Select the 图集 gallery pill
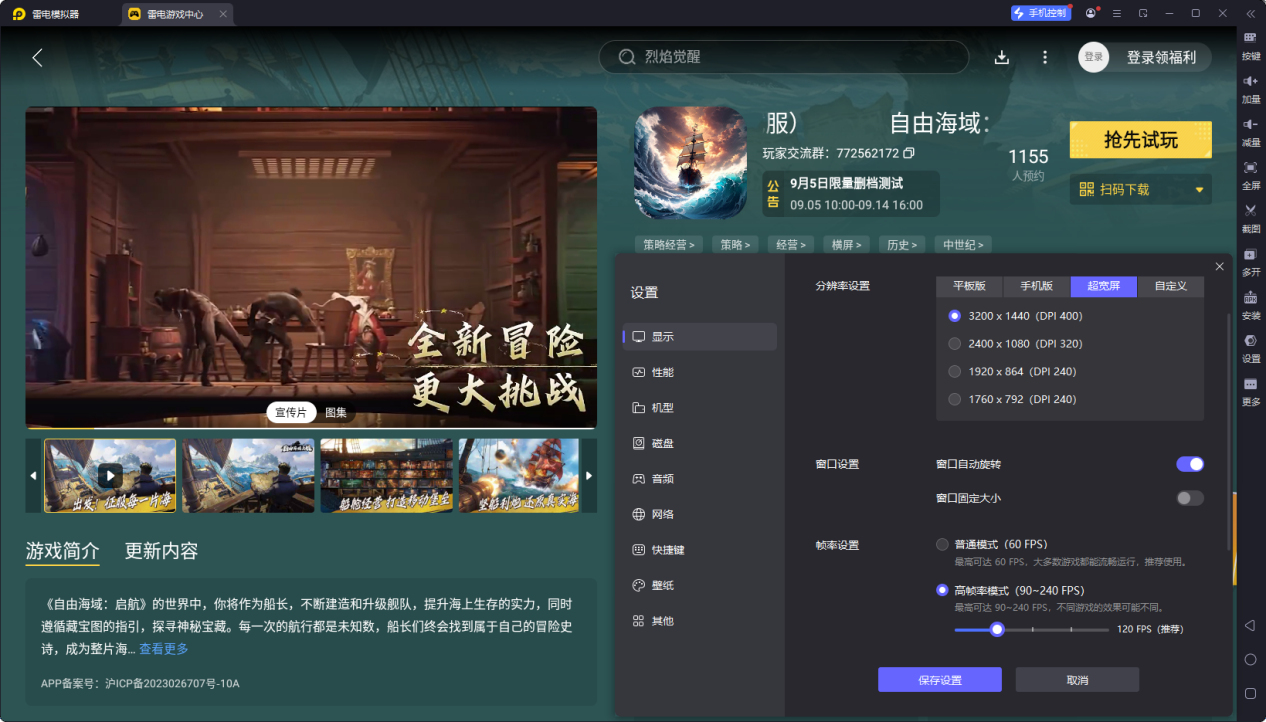The width and height of the screenshot is (1266, 722). click(336, 413)
